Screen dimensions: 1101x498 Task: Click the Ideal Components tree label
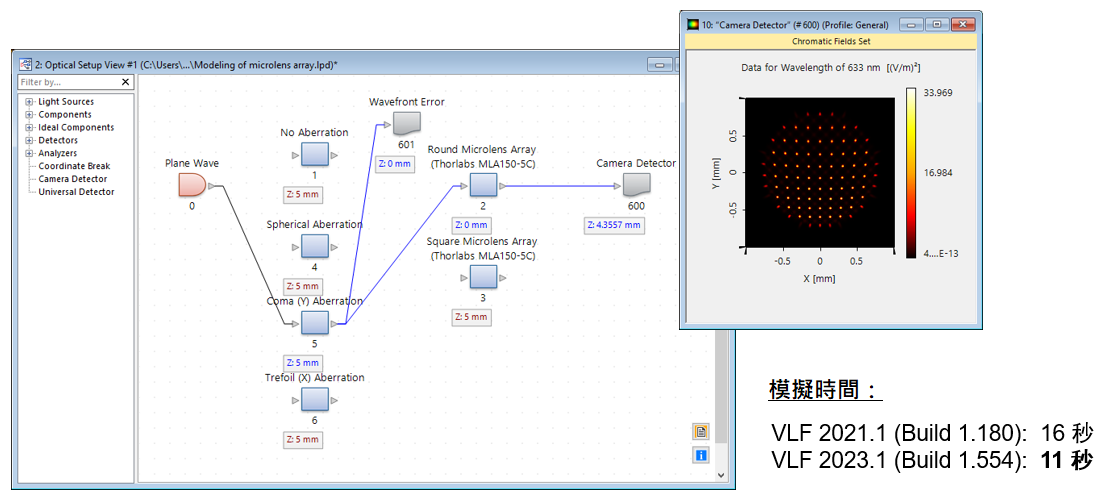(x=76, y=127)
